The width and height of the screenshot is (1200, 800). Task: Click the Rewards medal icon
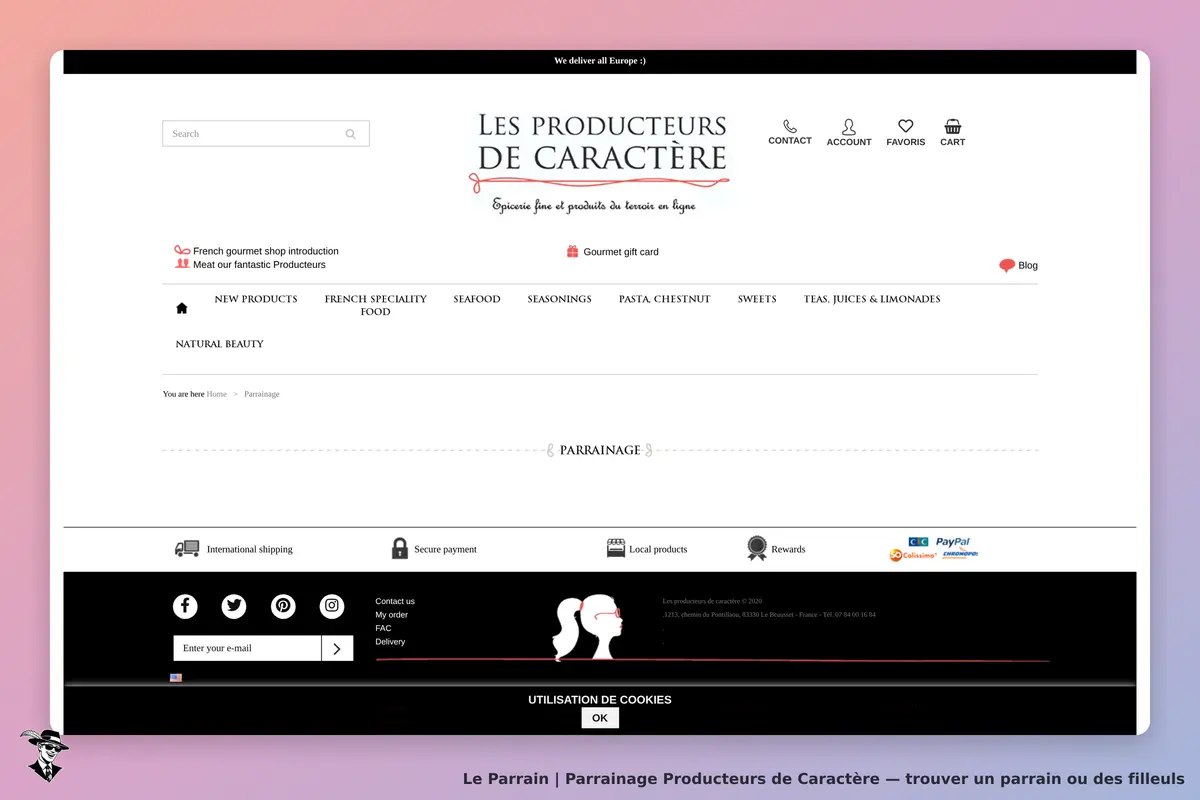[x=757, y=548]
